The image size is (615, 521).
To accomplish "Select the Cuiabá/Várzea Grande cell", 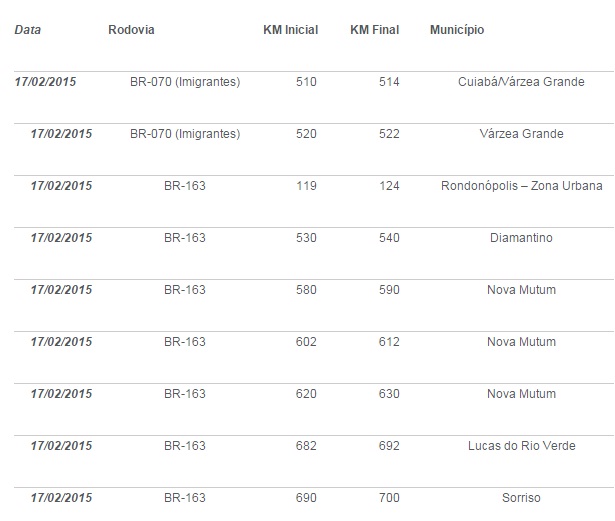I will click(521, 82).
